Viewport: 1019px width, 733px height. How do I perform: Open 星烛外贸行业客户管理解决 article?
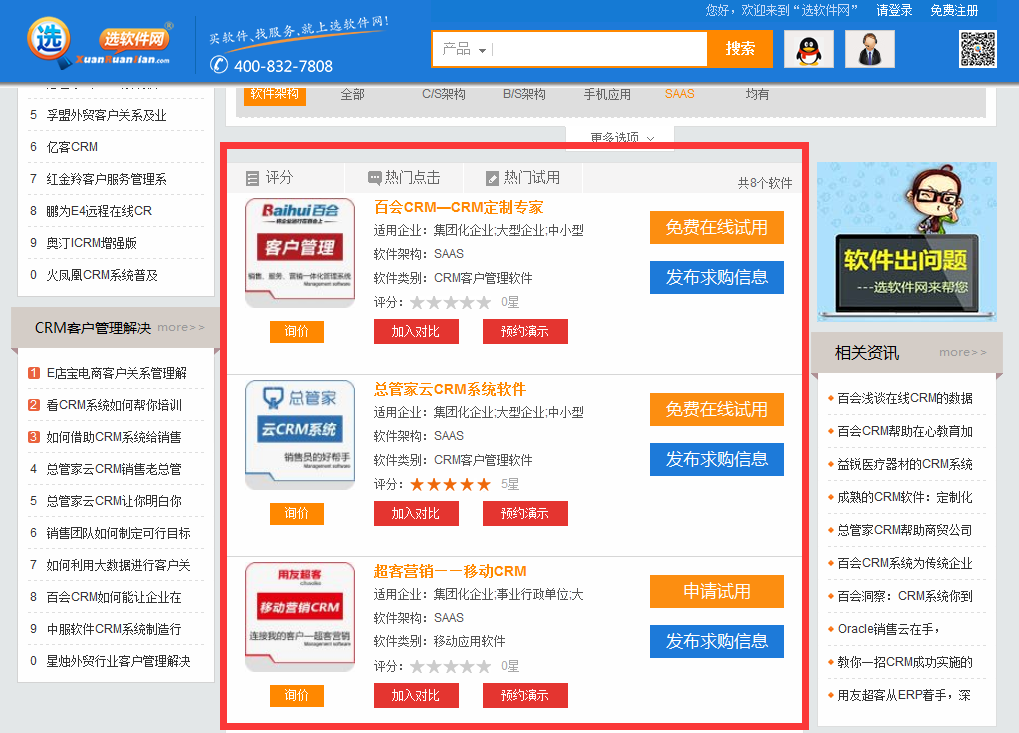118,661
